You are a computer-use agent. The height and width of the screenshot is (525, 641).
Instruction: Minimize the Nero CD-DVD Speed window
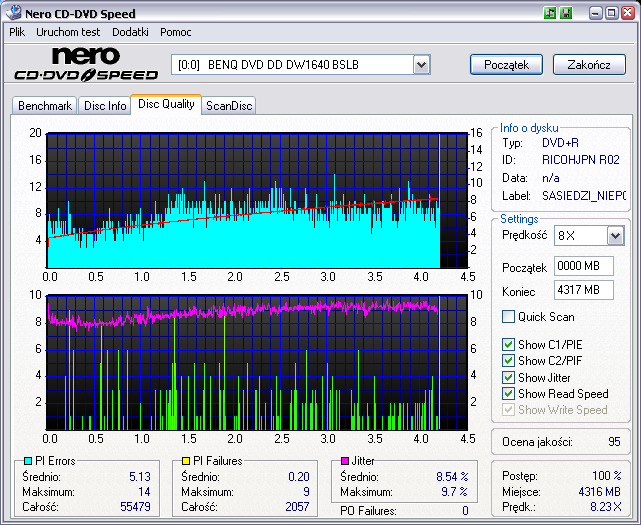point(596,13)
